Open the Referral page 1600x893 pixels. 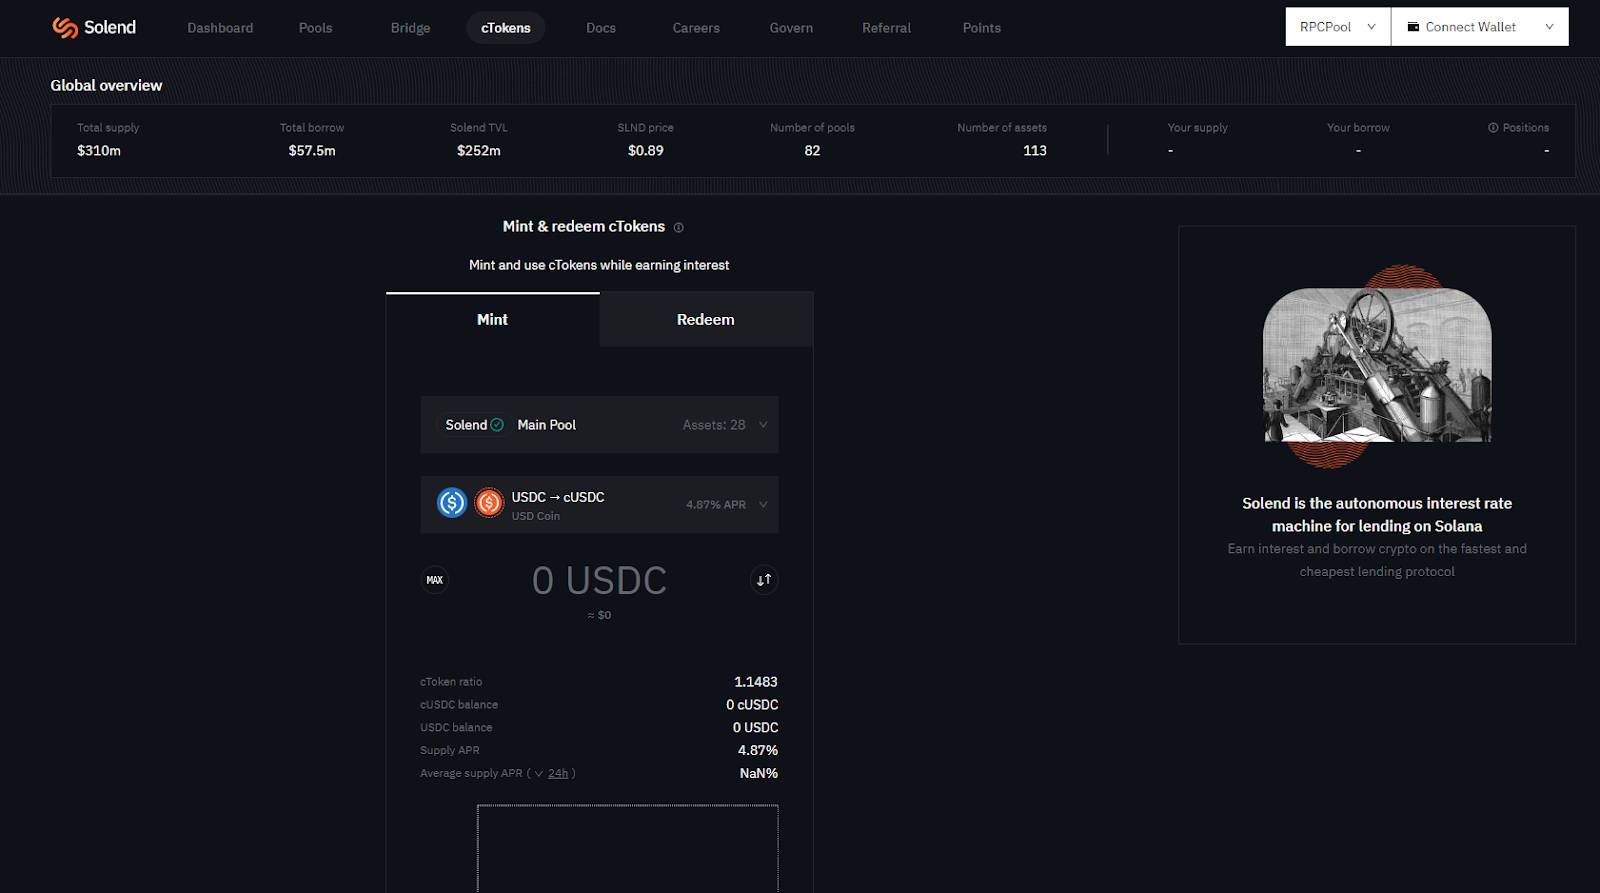(886, 28)
